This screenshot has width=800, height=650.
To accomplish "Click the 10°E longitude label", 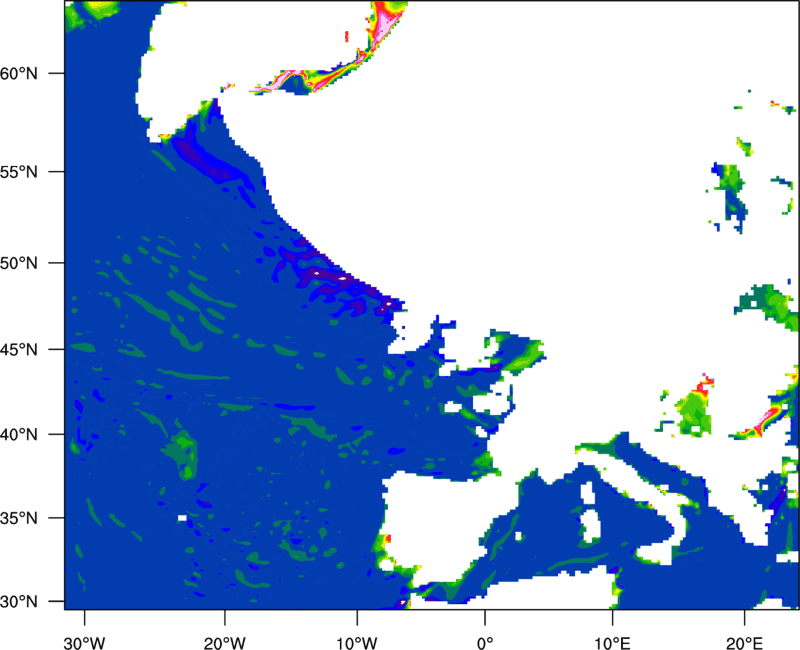I will click(612, 643).
